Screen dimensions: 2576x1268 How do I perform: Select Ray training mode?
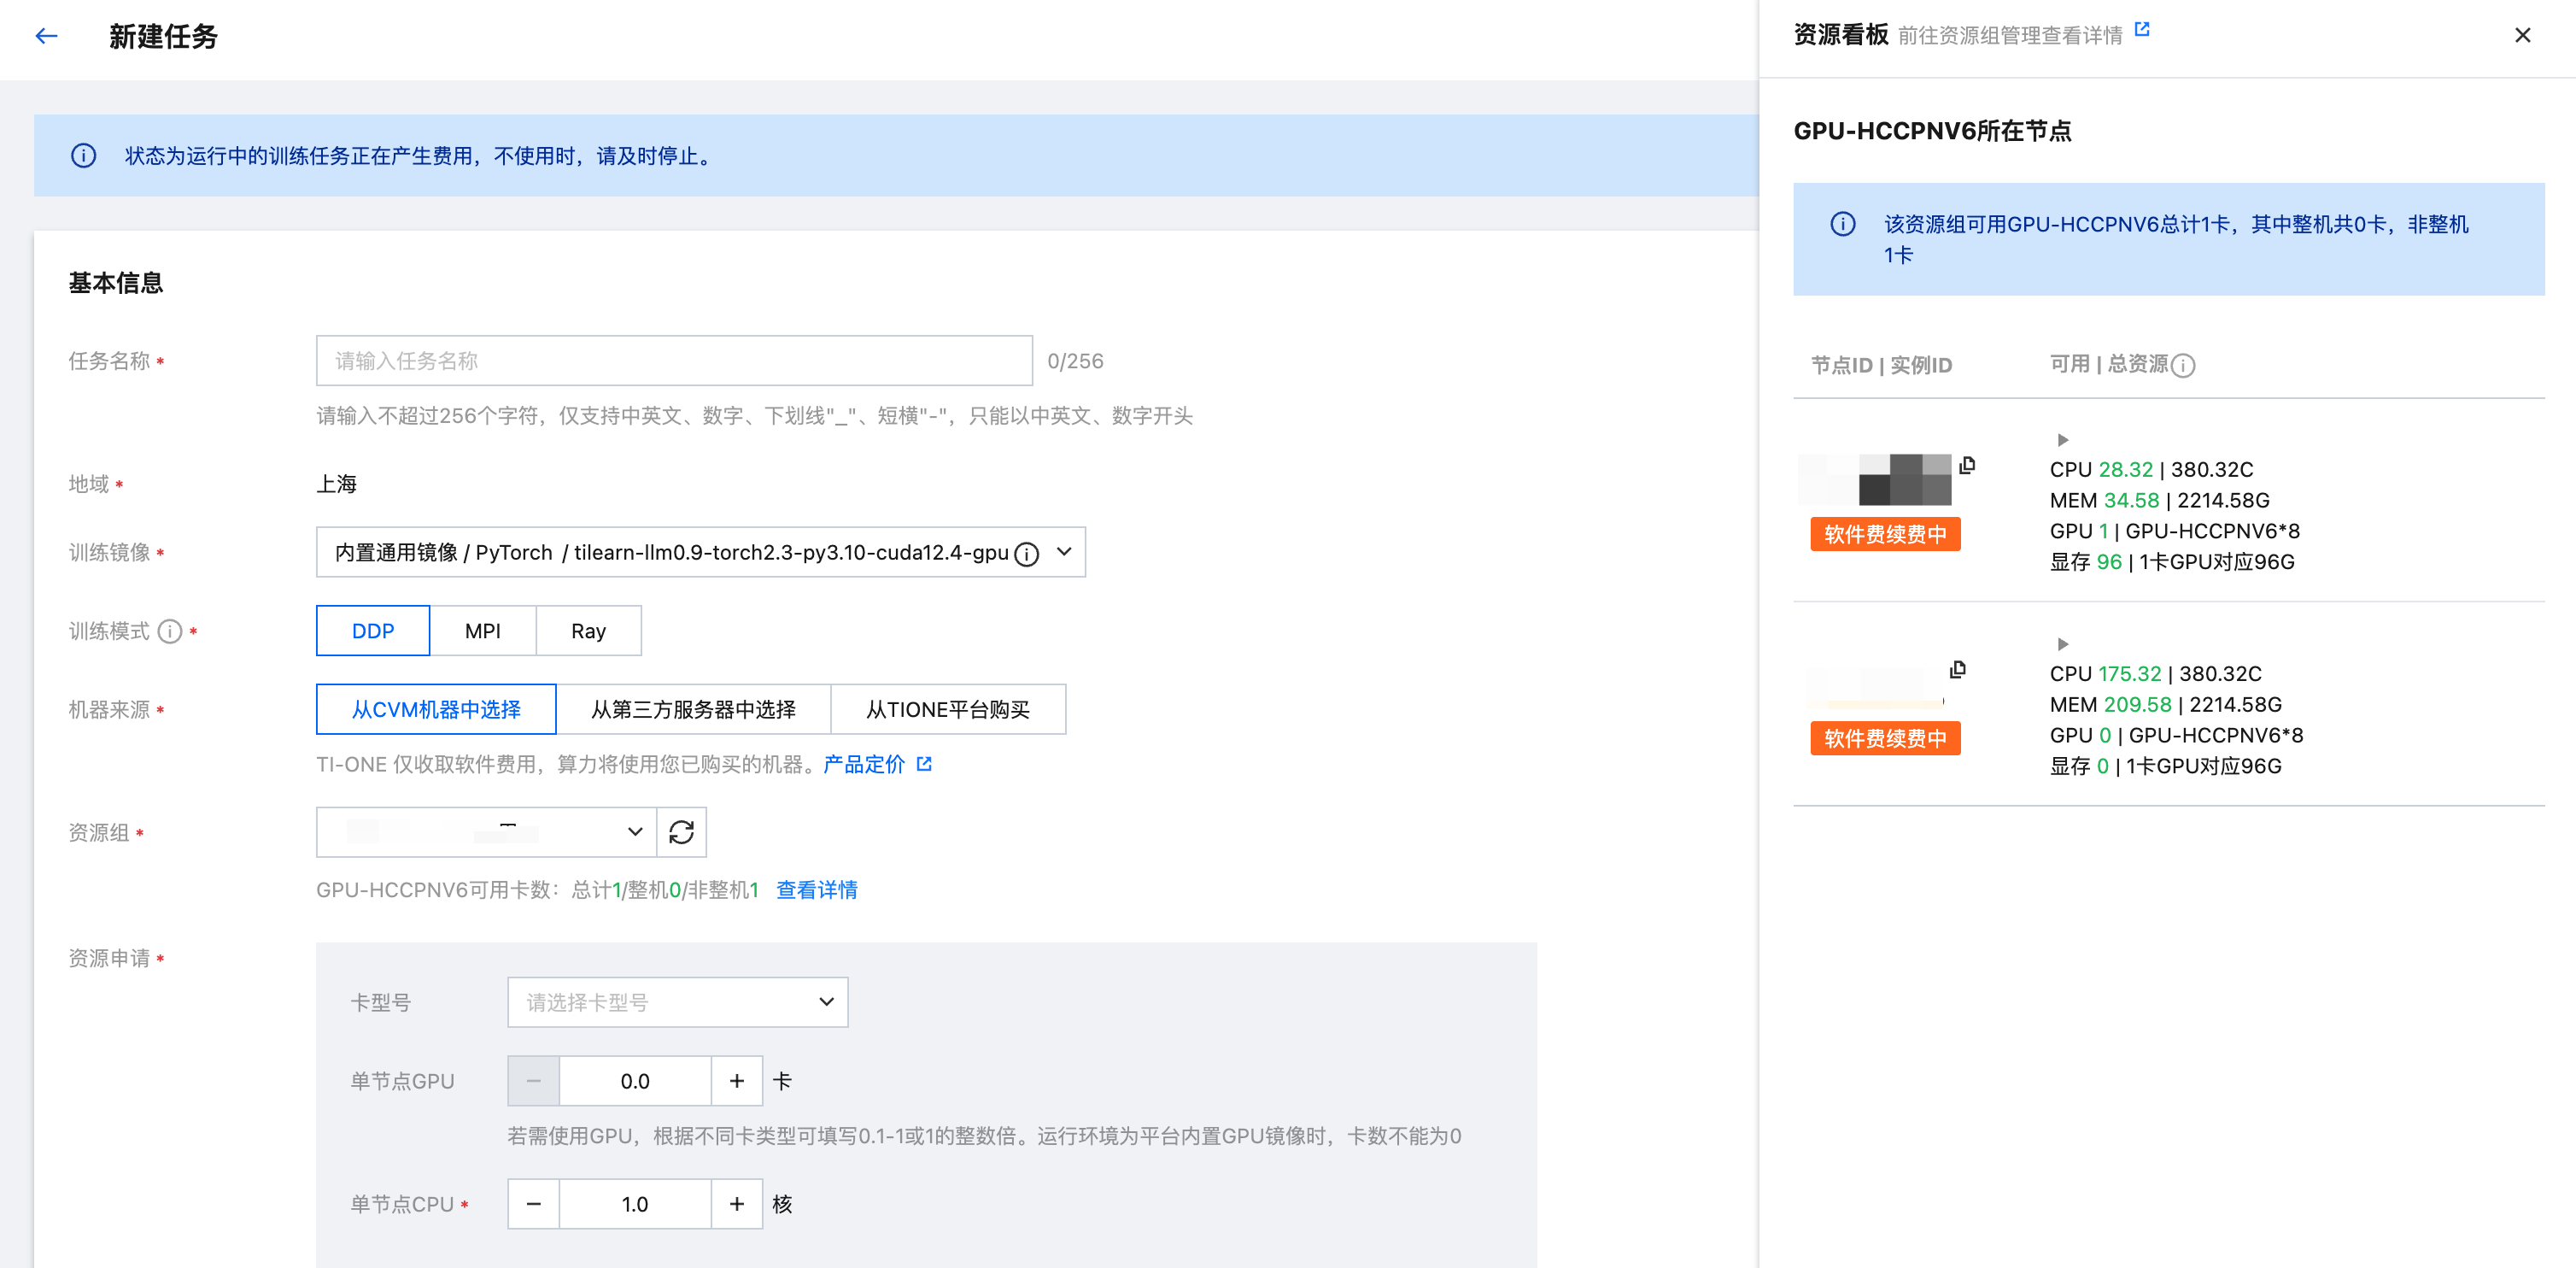click(x=588, y=631)
